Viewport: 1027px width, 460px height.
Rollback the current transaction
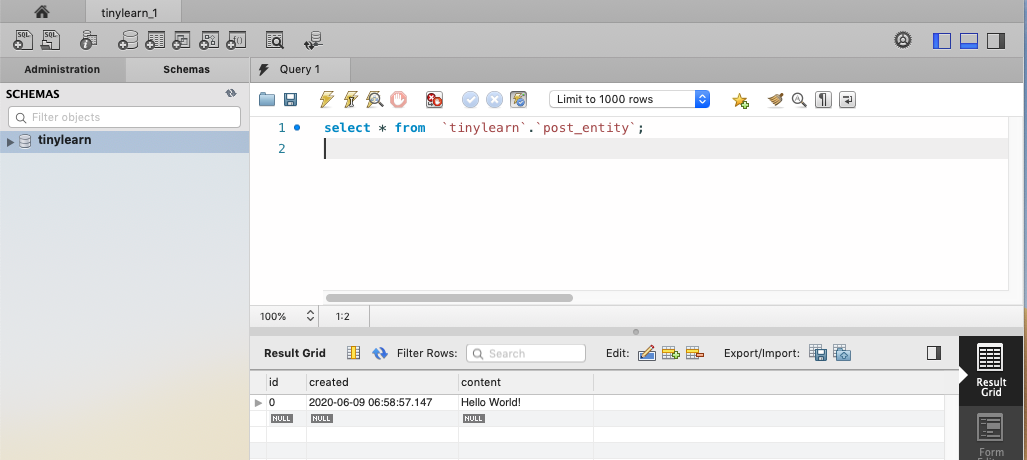(495, 100)
